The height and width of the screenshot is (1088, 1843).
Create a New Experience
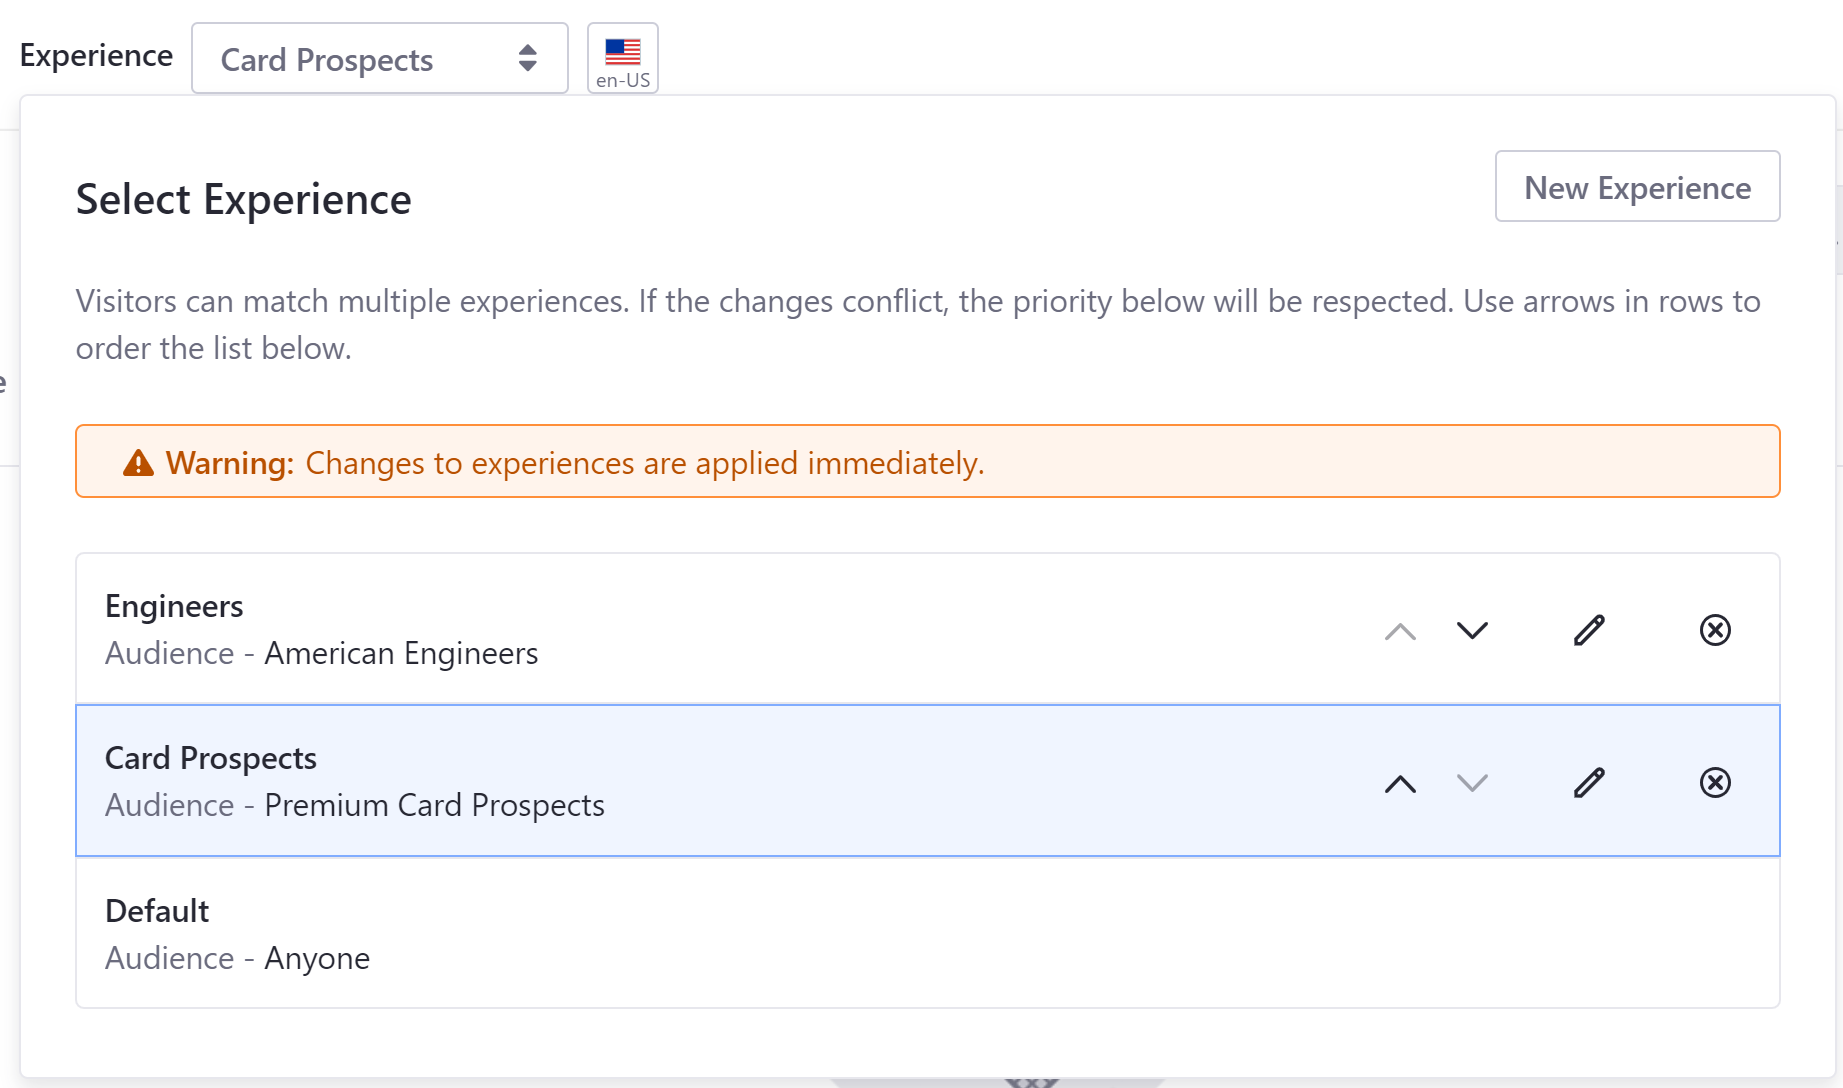tap(1637, 187)
